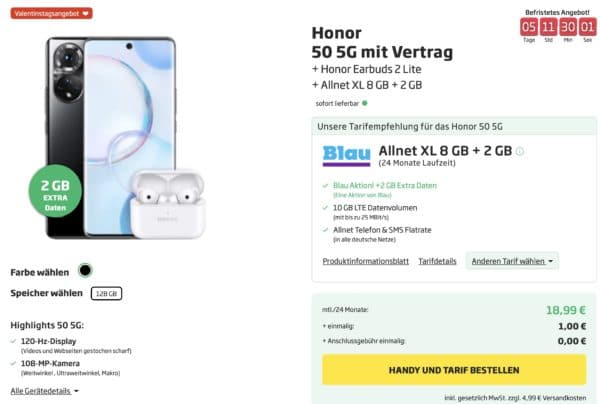Open the Anderen Tarif wählen dropdown

coord(512,261)
